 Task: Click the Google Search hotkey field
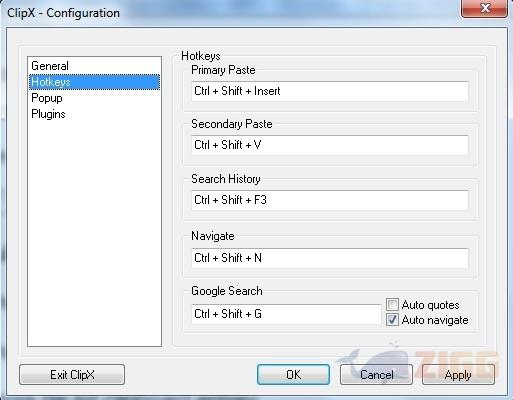pyautogui.click(x=286, y=314)
